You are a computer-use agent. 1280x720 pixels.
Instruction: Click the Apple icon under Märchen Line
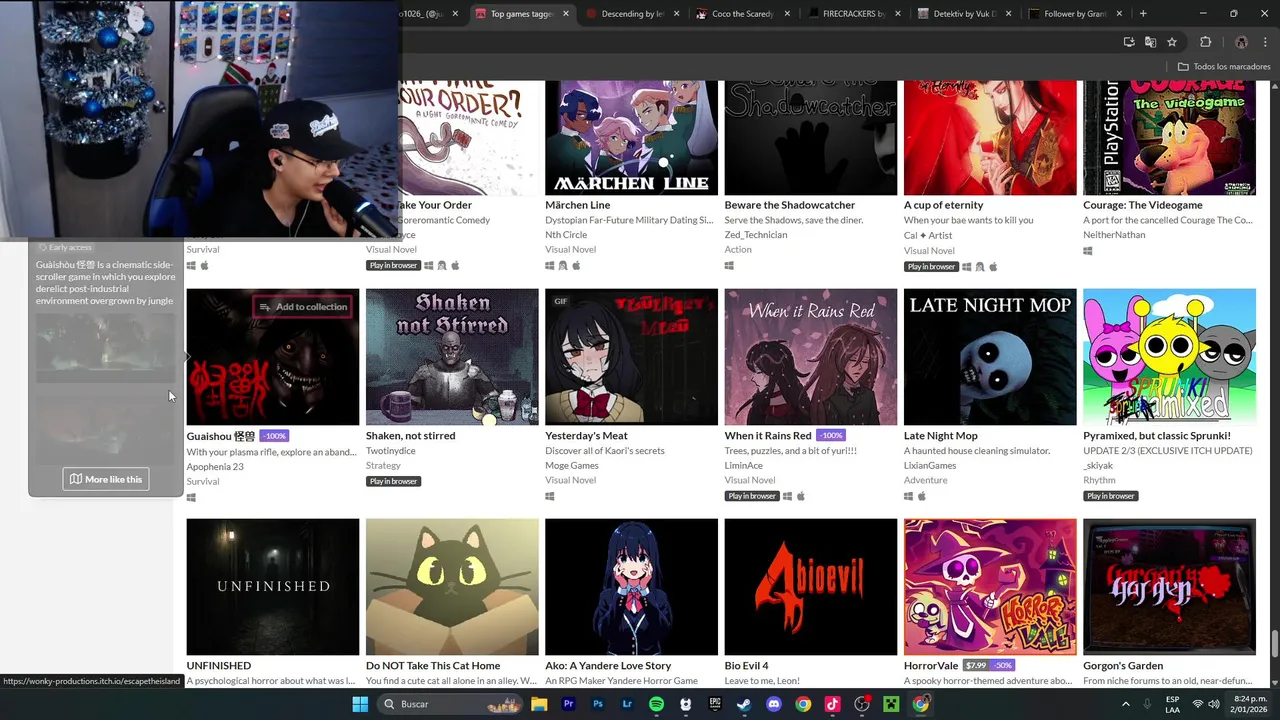(x=576, y=266)
